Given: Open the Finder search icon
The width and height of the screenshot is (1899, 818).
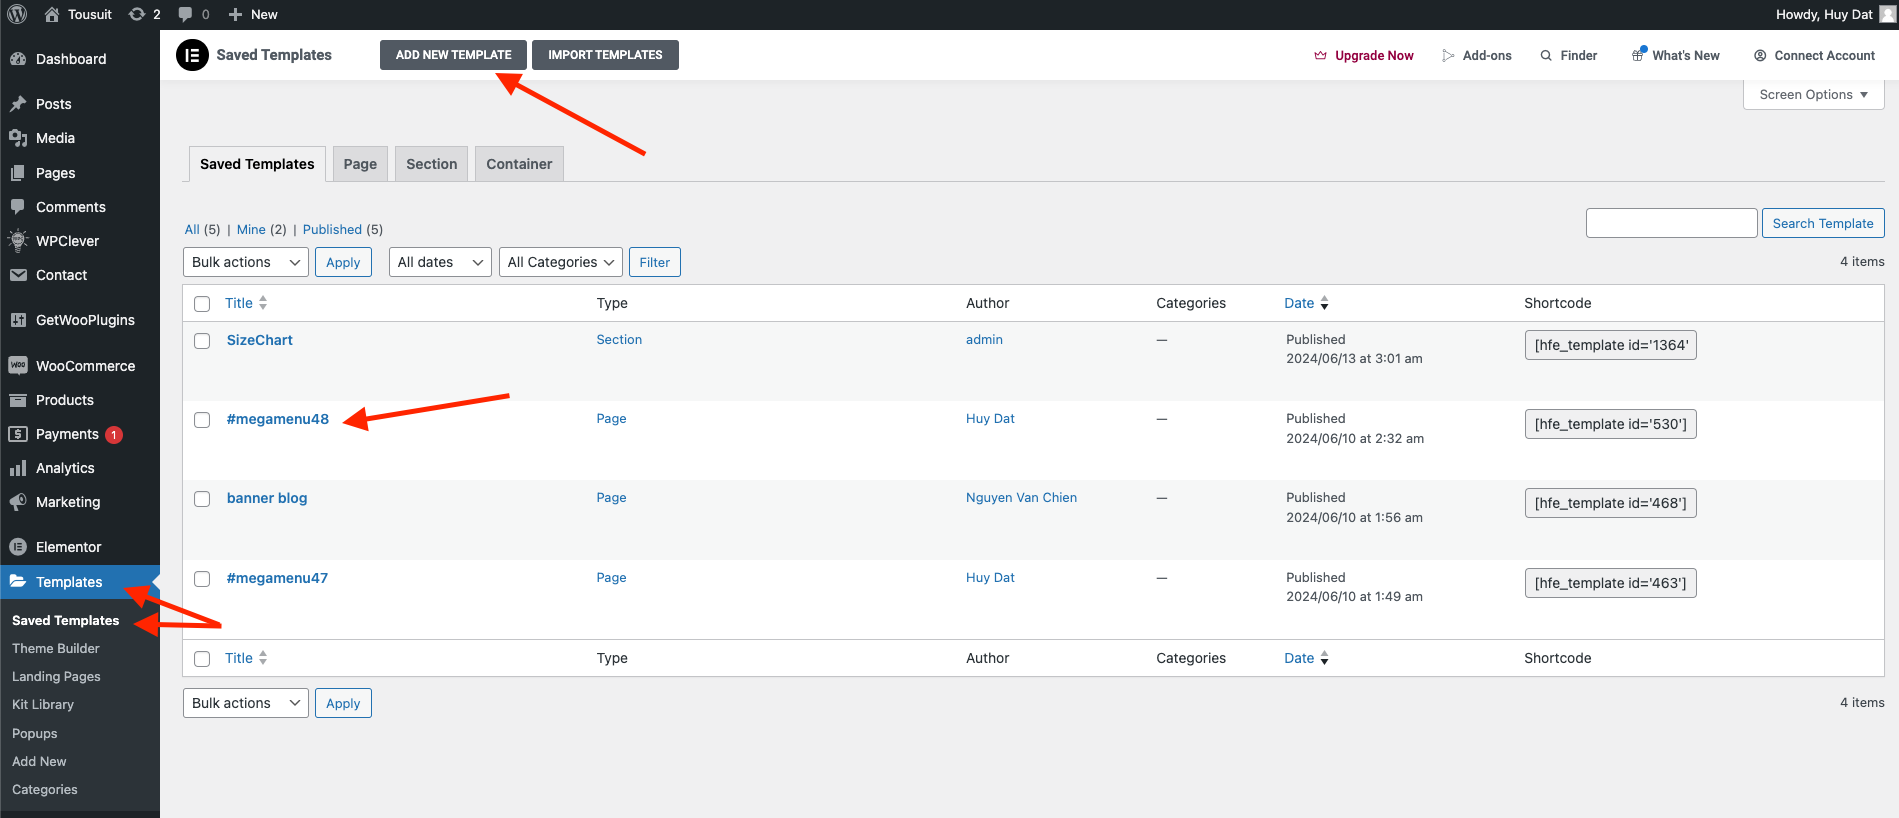Looking at the screenshot, I should pos(1546,56).
